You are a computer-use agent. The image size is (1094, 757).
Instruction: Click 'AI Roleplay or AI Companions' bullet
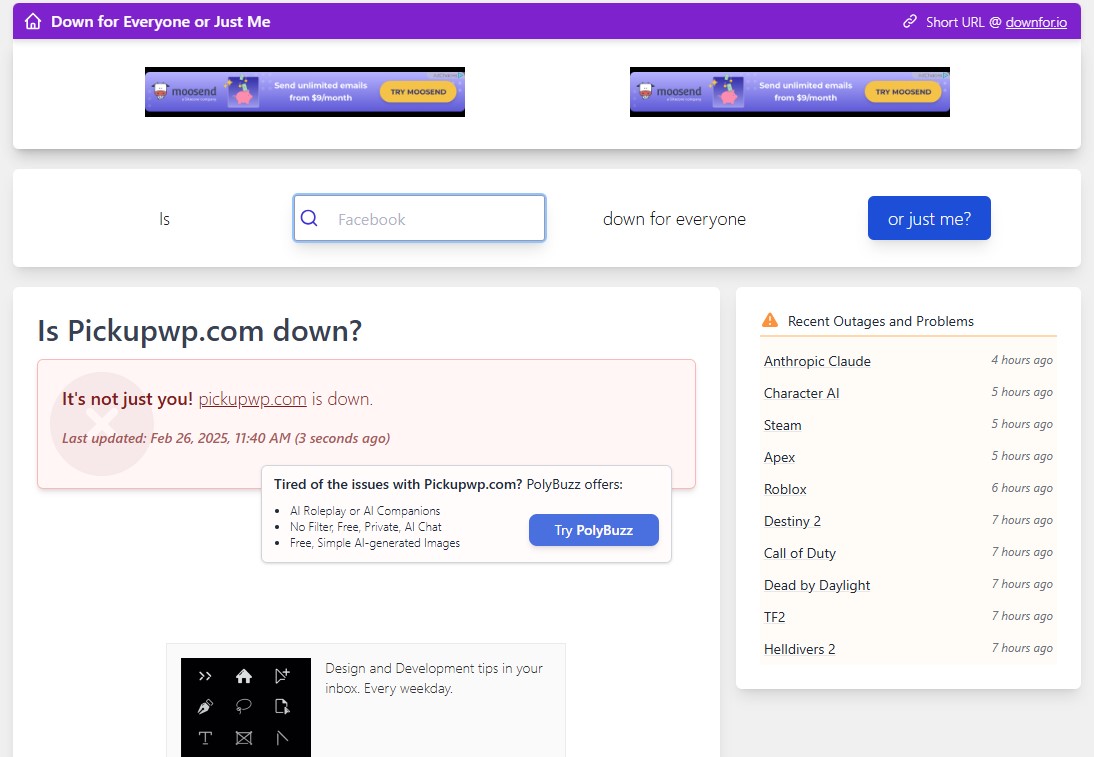(365, 511)
